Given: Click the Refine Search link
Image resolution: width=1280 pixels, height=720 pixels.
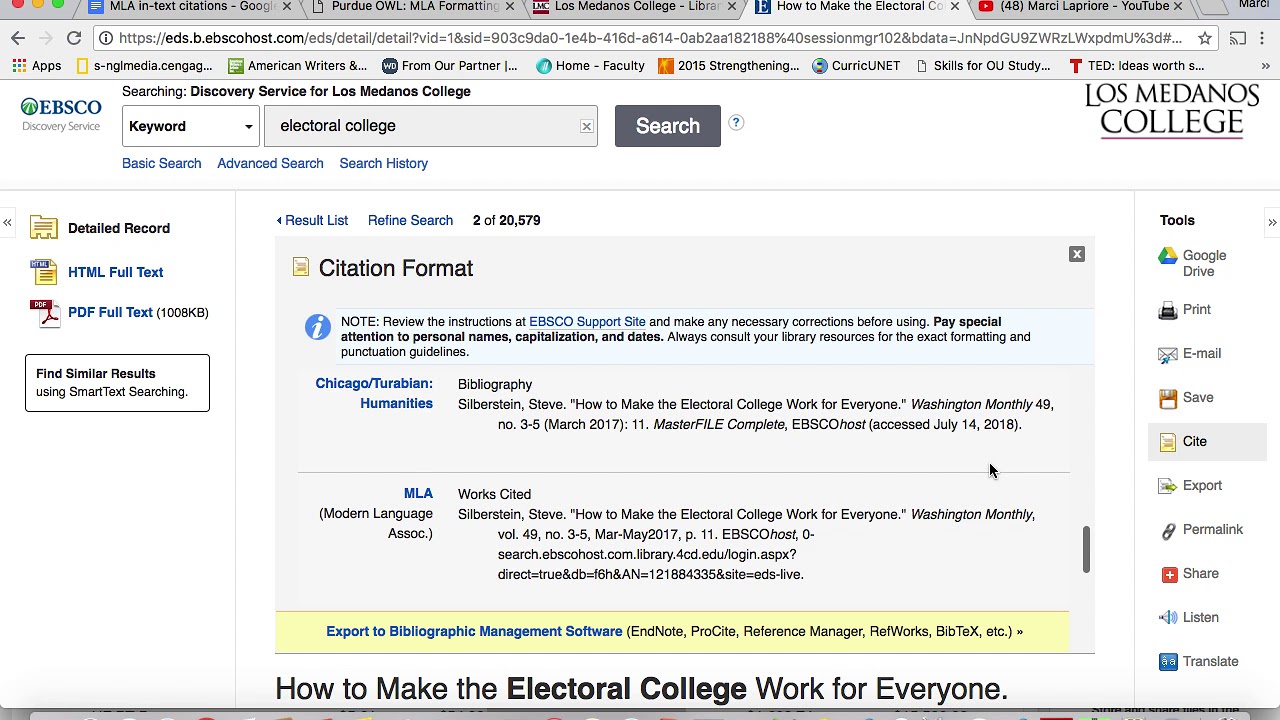Looking at the screenshot, I should pos(410,220).
